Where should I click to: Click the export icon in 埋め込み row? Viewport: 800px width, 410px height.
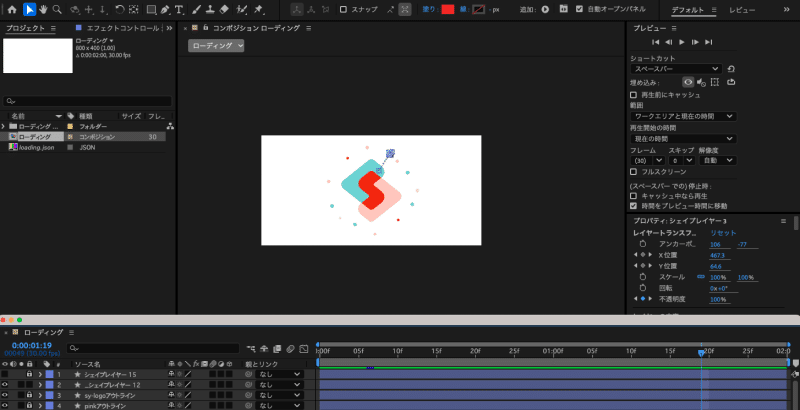[x=731, y=82]
